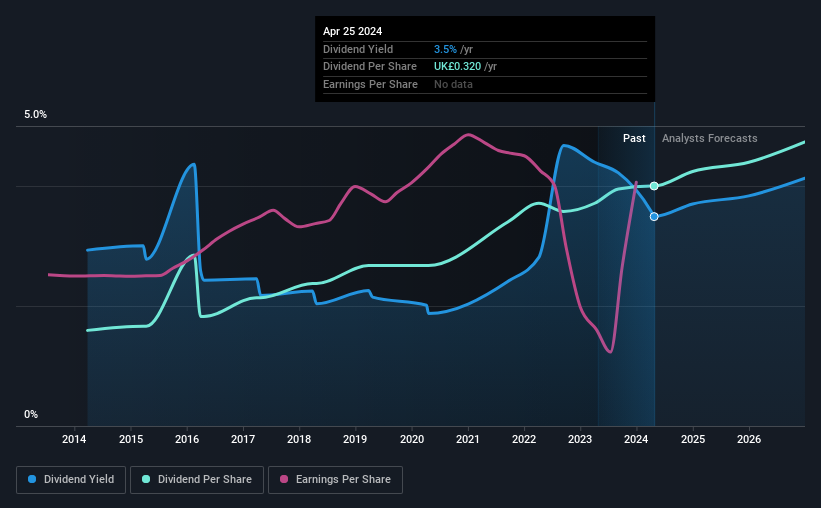
Task: Click the blue Dividend Yield data point marker
Action: (x=654, y=216)
